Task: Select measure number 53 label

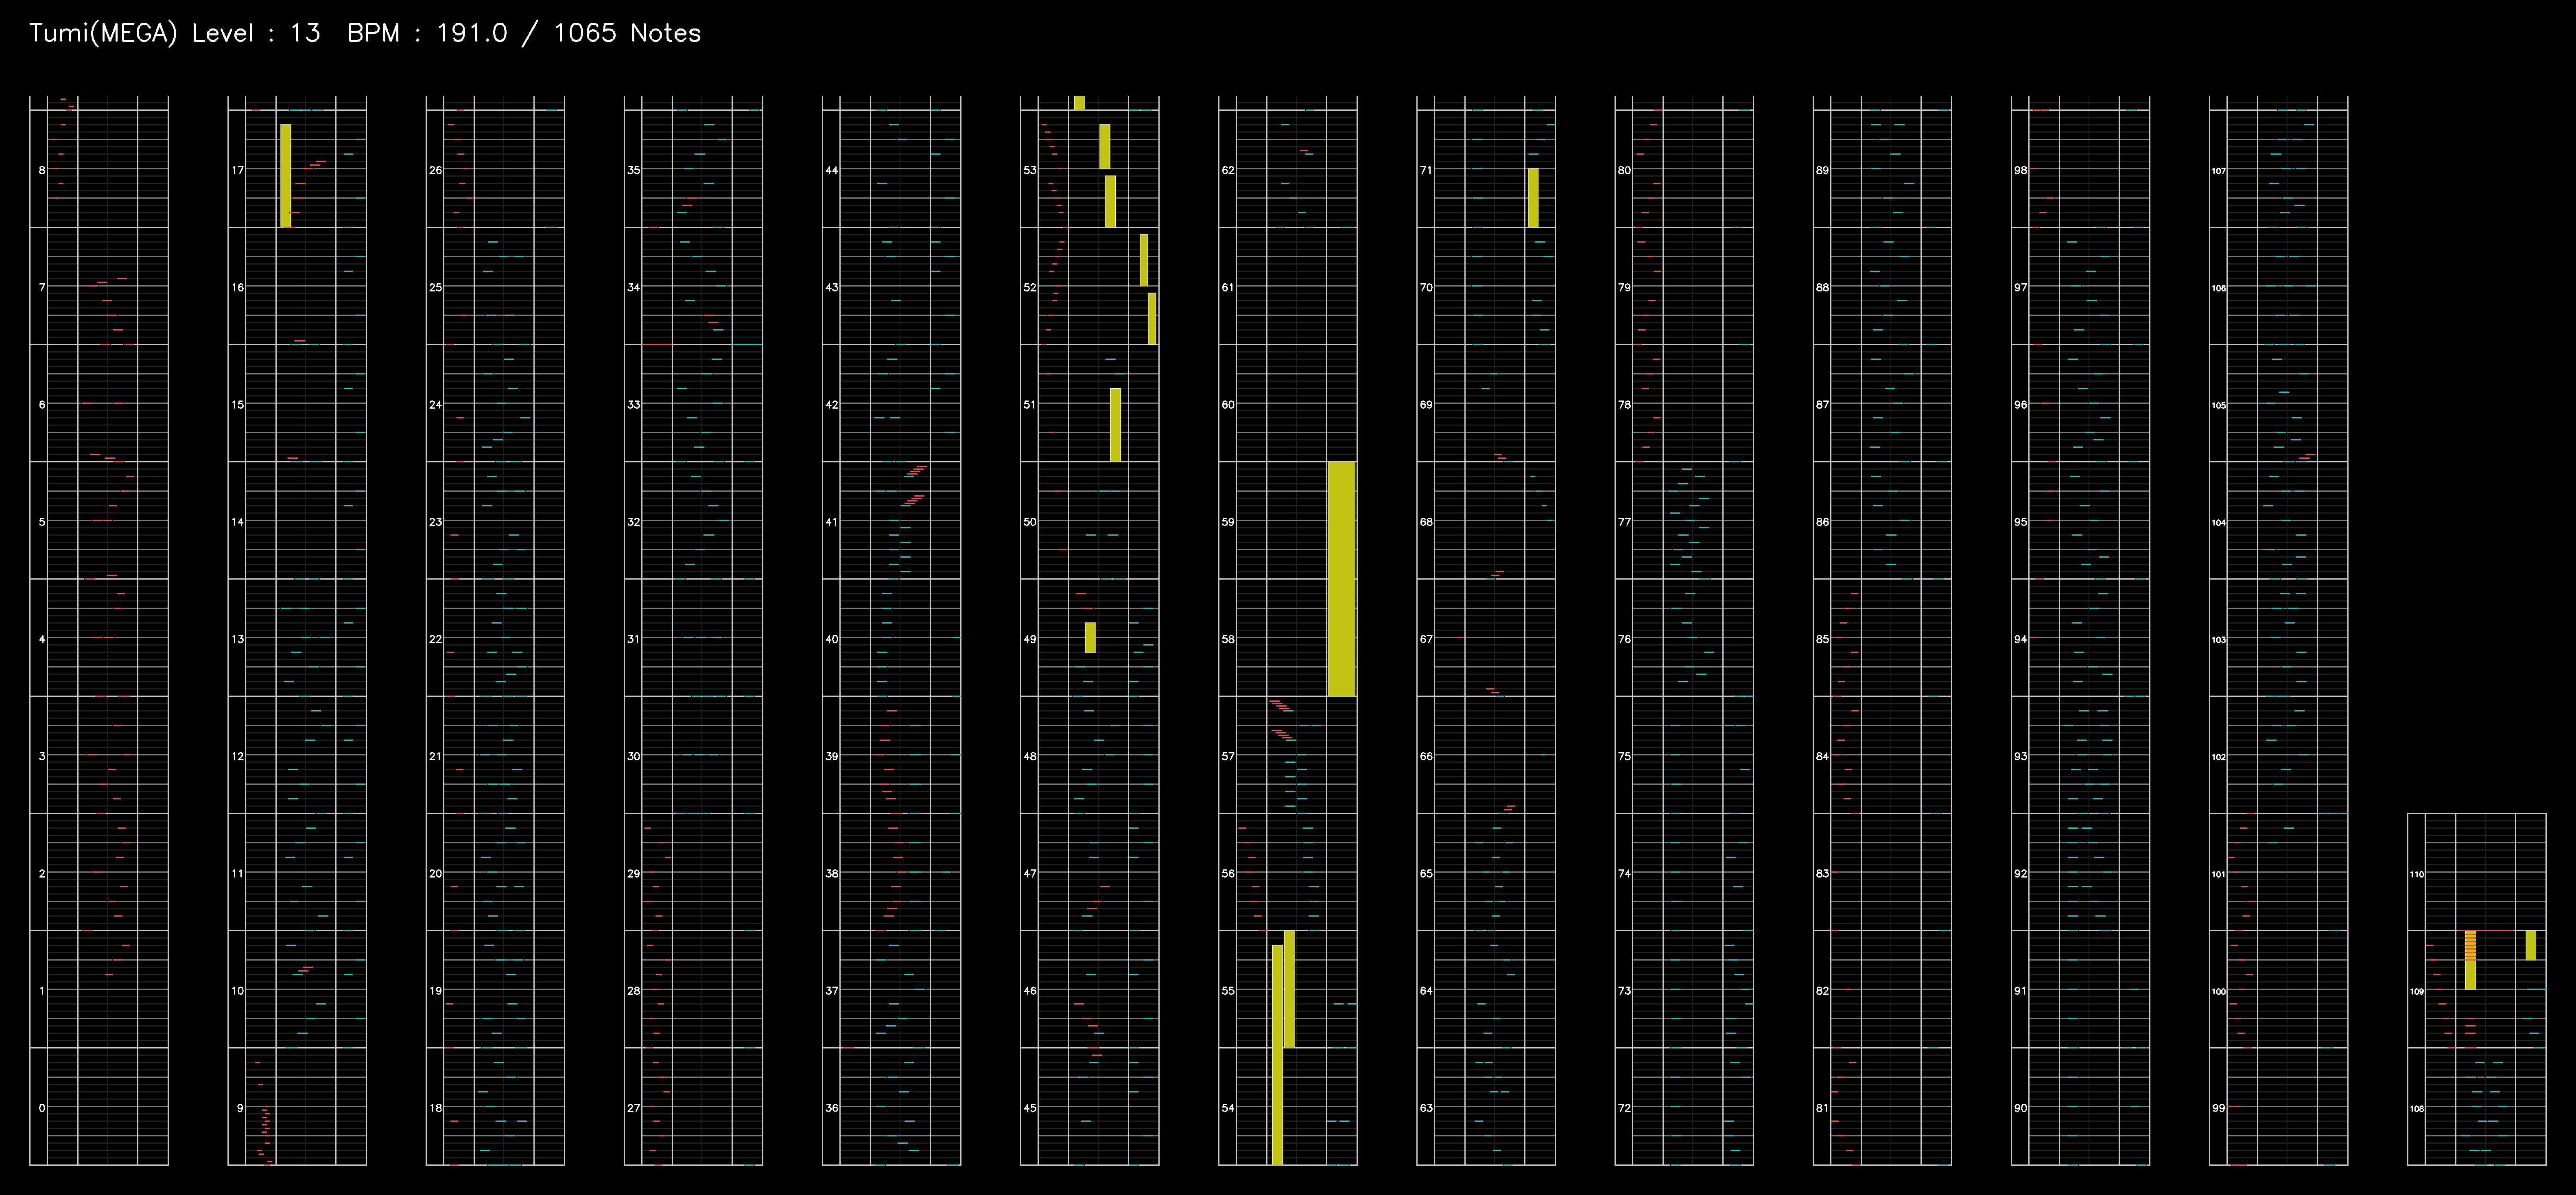Action: click(x=1030, y=170)
